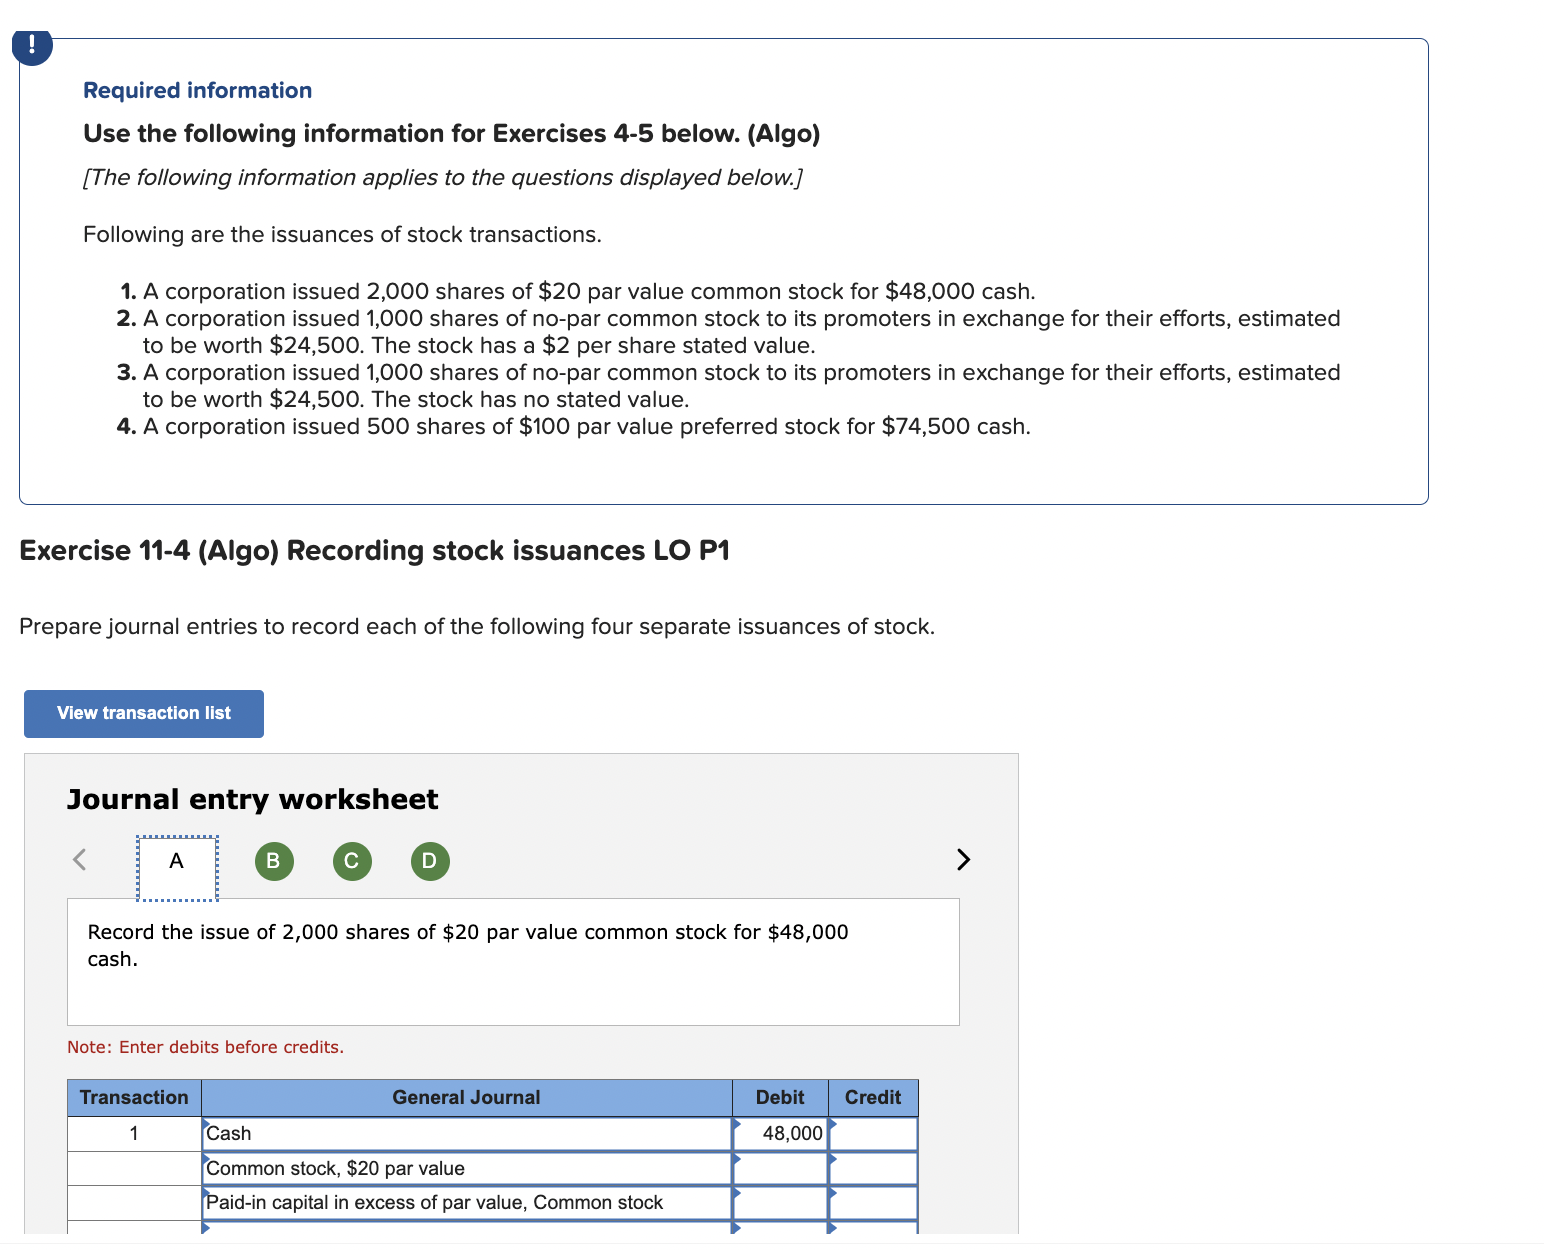
Task: Click debit cell for Common stock row
Action: click(780, 1168)
